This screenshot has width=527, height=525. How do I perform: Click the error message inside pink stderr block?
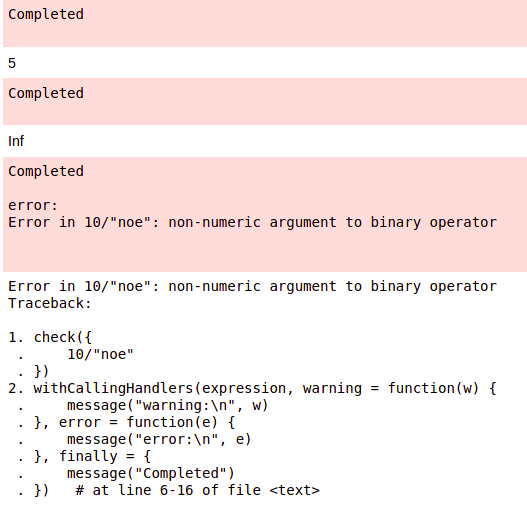point(252,223)
